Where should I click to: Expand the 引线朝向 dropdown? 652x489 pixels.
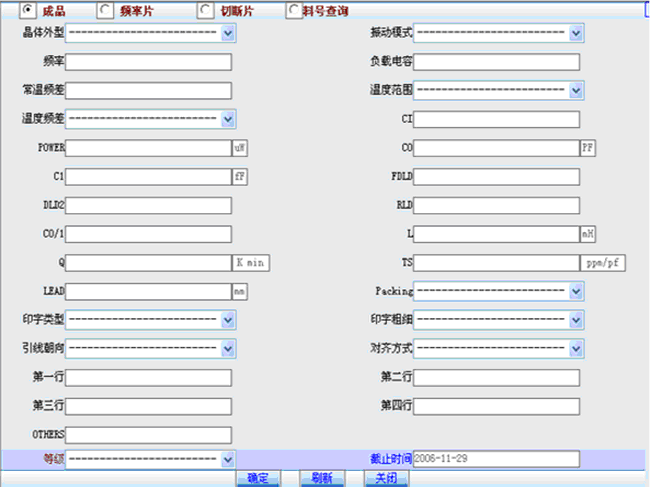151,348
